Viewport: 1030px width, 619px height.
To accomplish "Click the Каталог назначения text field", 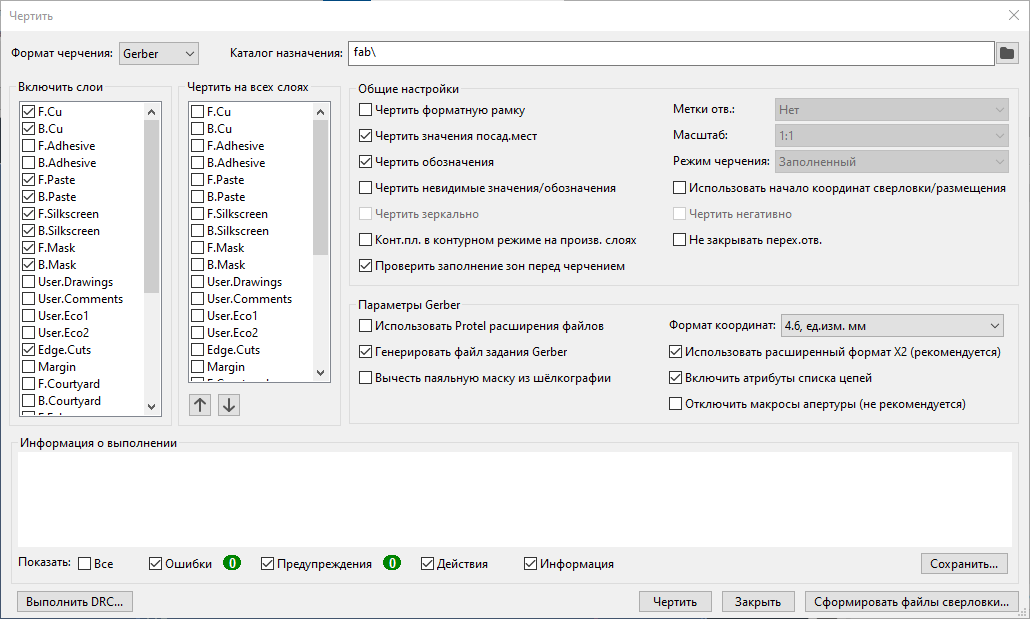I will (670, 53).
